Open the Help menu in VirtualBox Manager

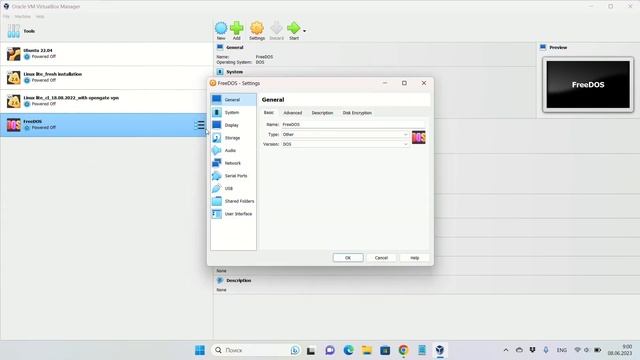click(x=40, y=16)
